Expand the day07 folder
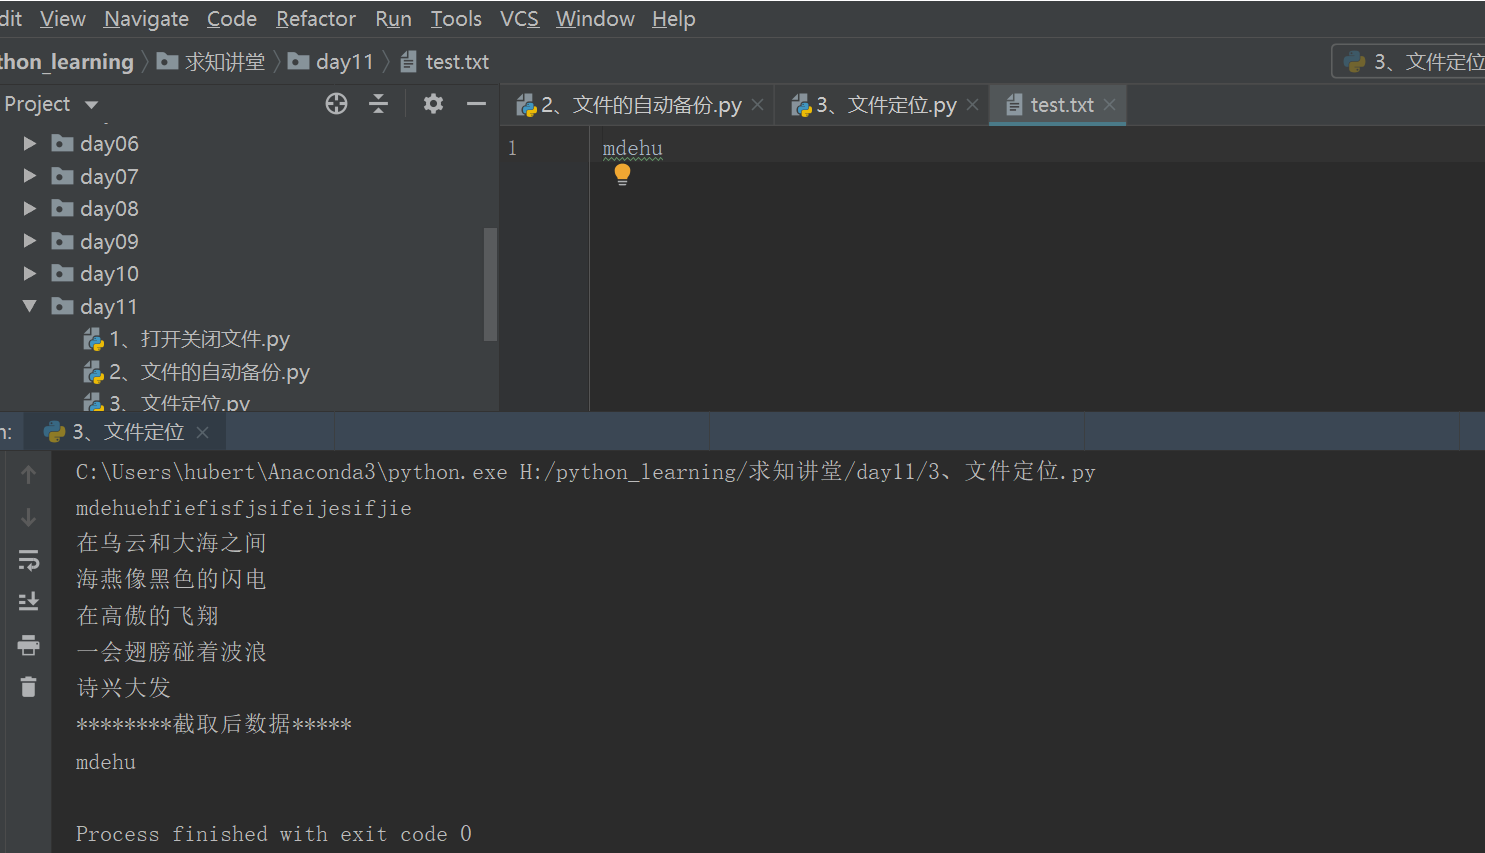 coord(30,176)
